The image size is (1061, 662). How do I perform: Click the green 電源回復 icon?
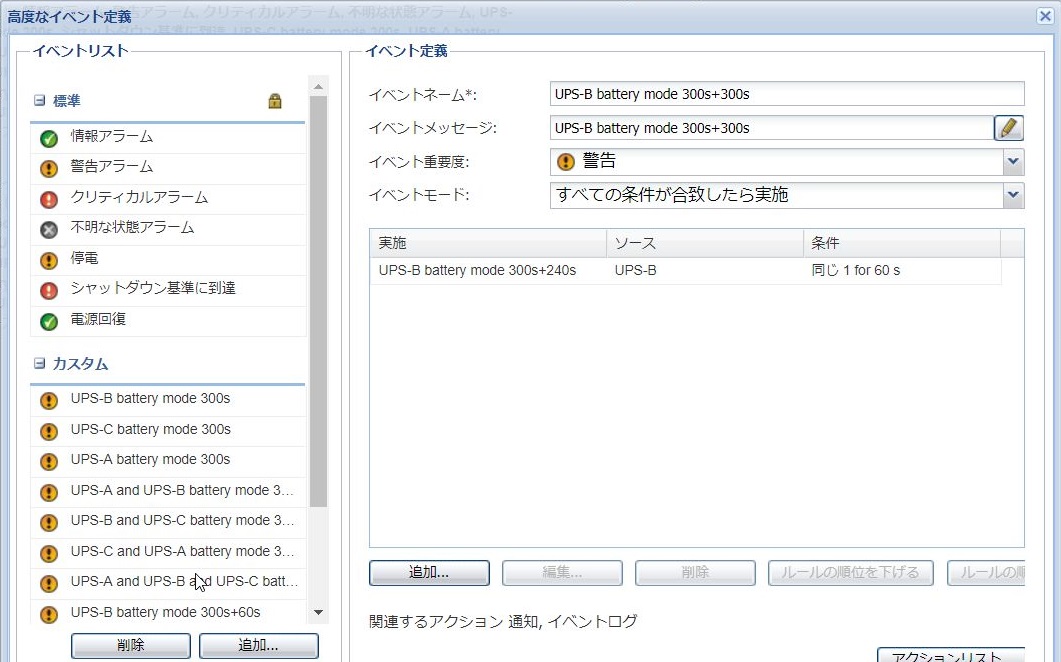pos(48,321)
